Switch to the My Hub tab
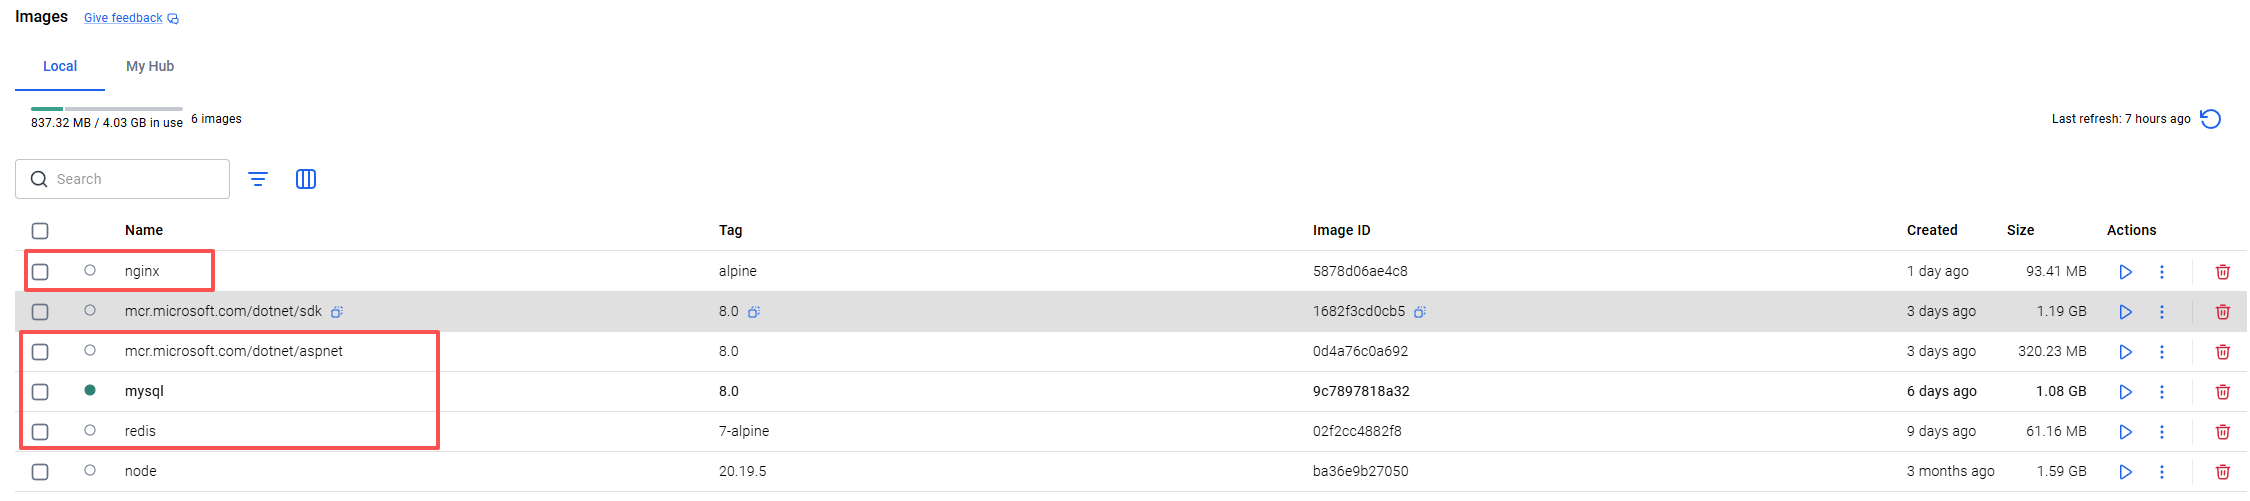Viewport: 2250px width, 501px height. pos(150,66)
